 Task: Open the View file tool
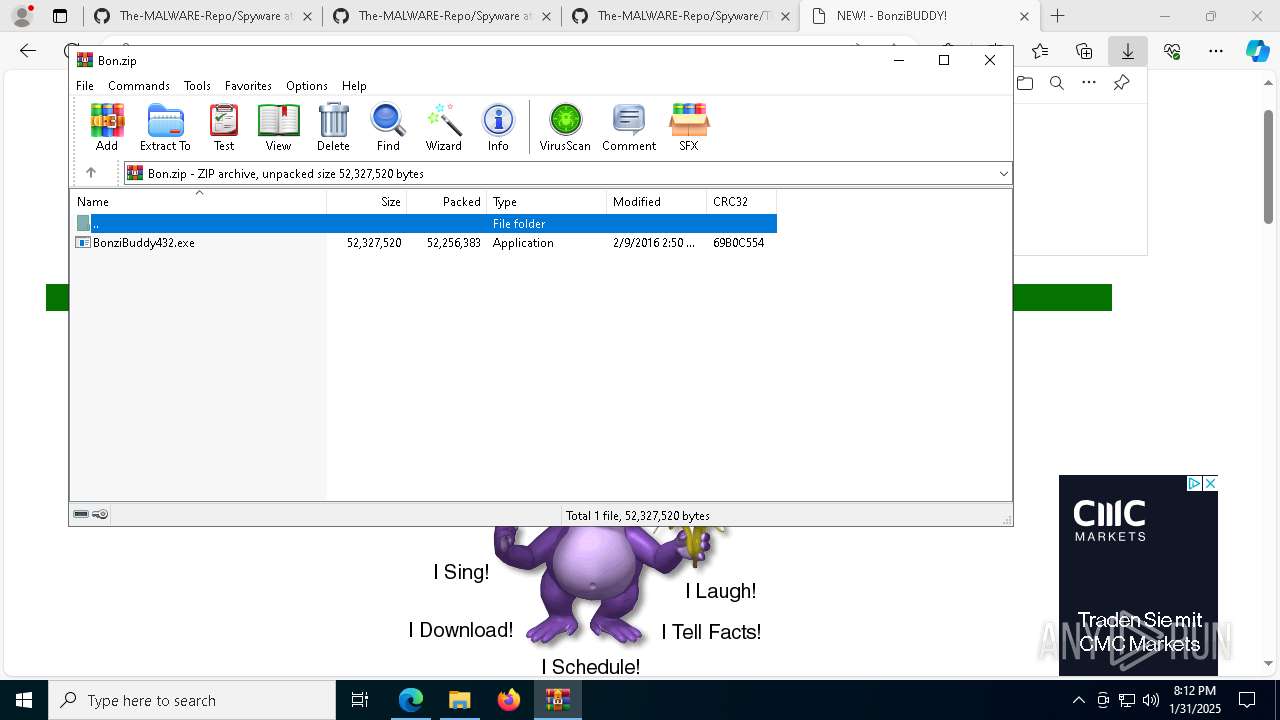point(278,127)
